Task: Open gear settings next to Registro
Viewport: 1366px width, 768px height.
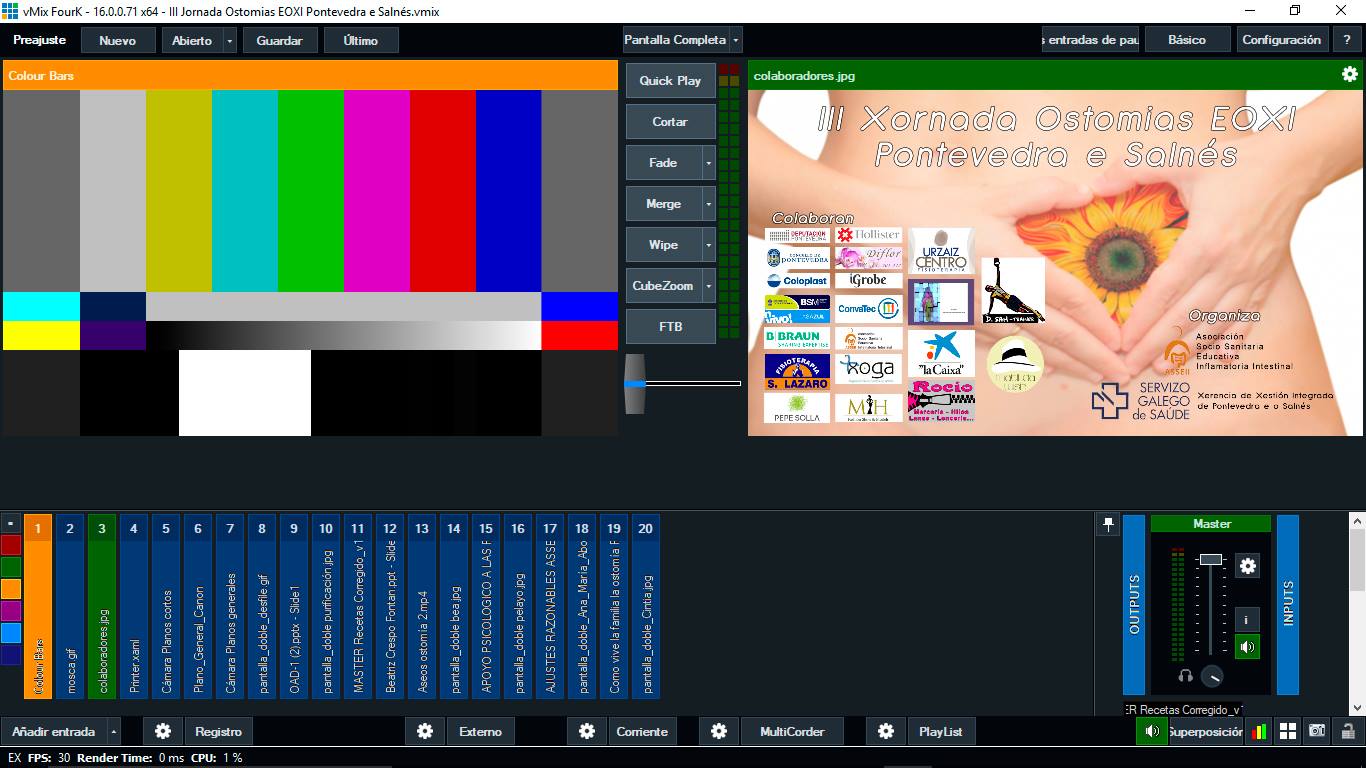Action: [163, 732]
